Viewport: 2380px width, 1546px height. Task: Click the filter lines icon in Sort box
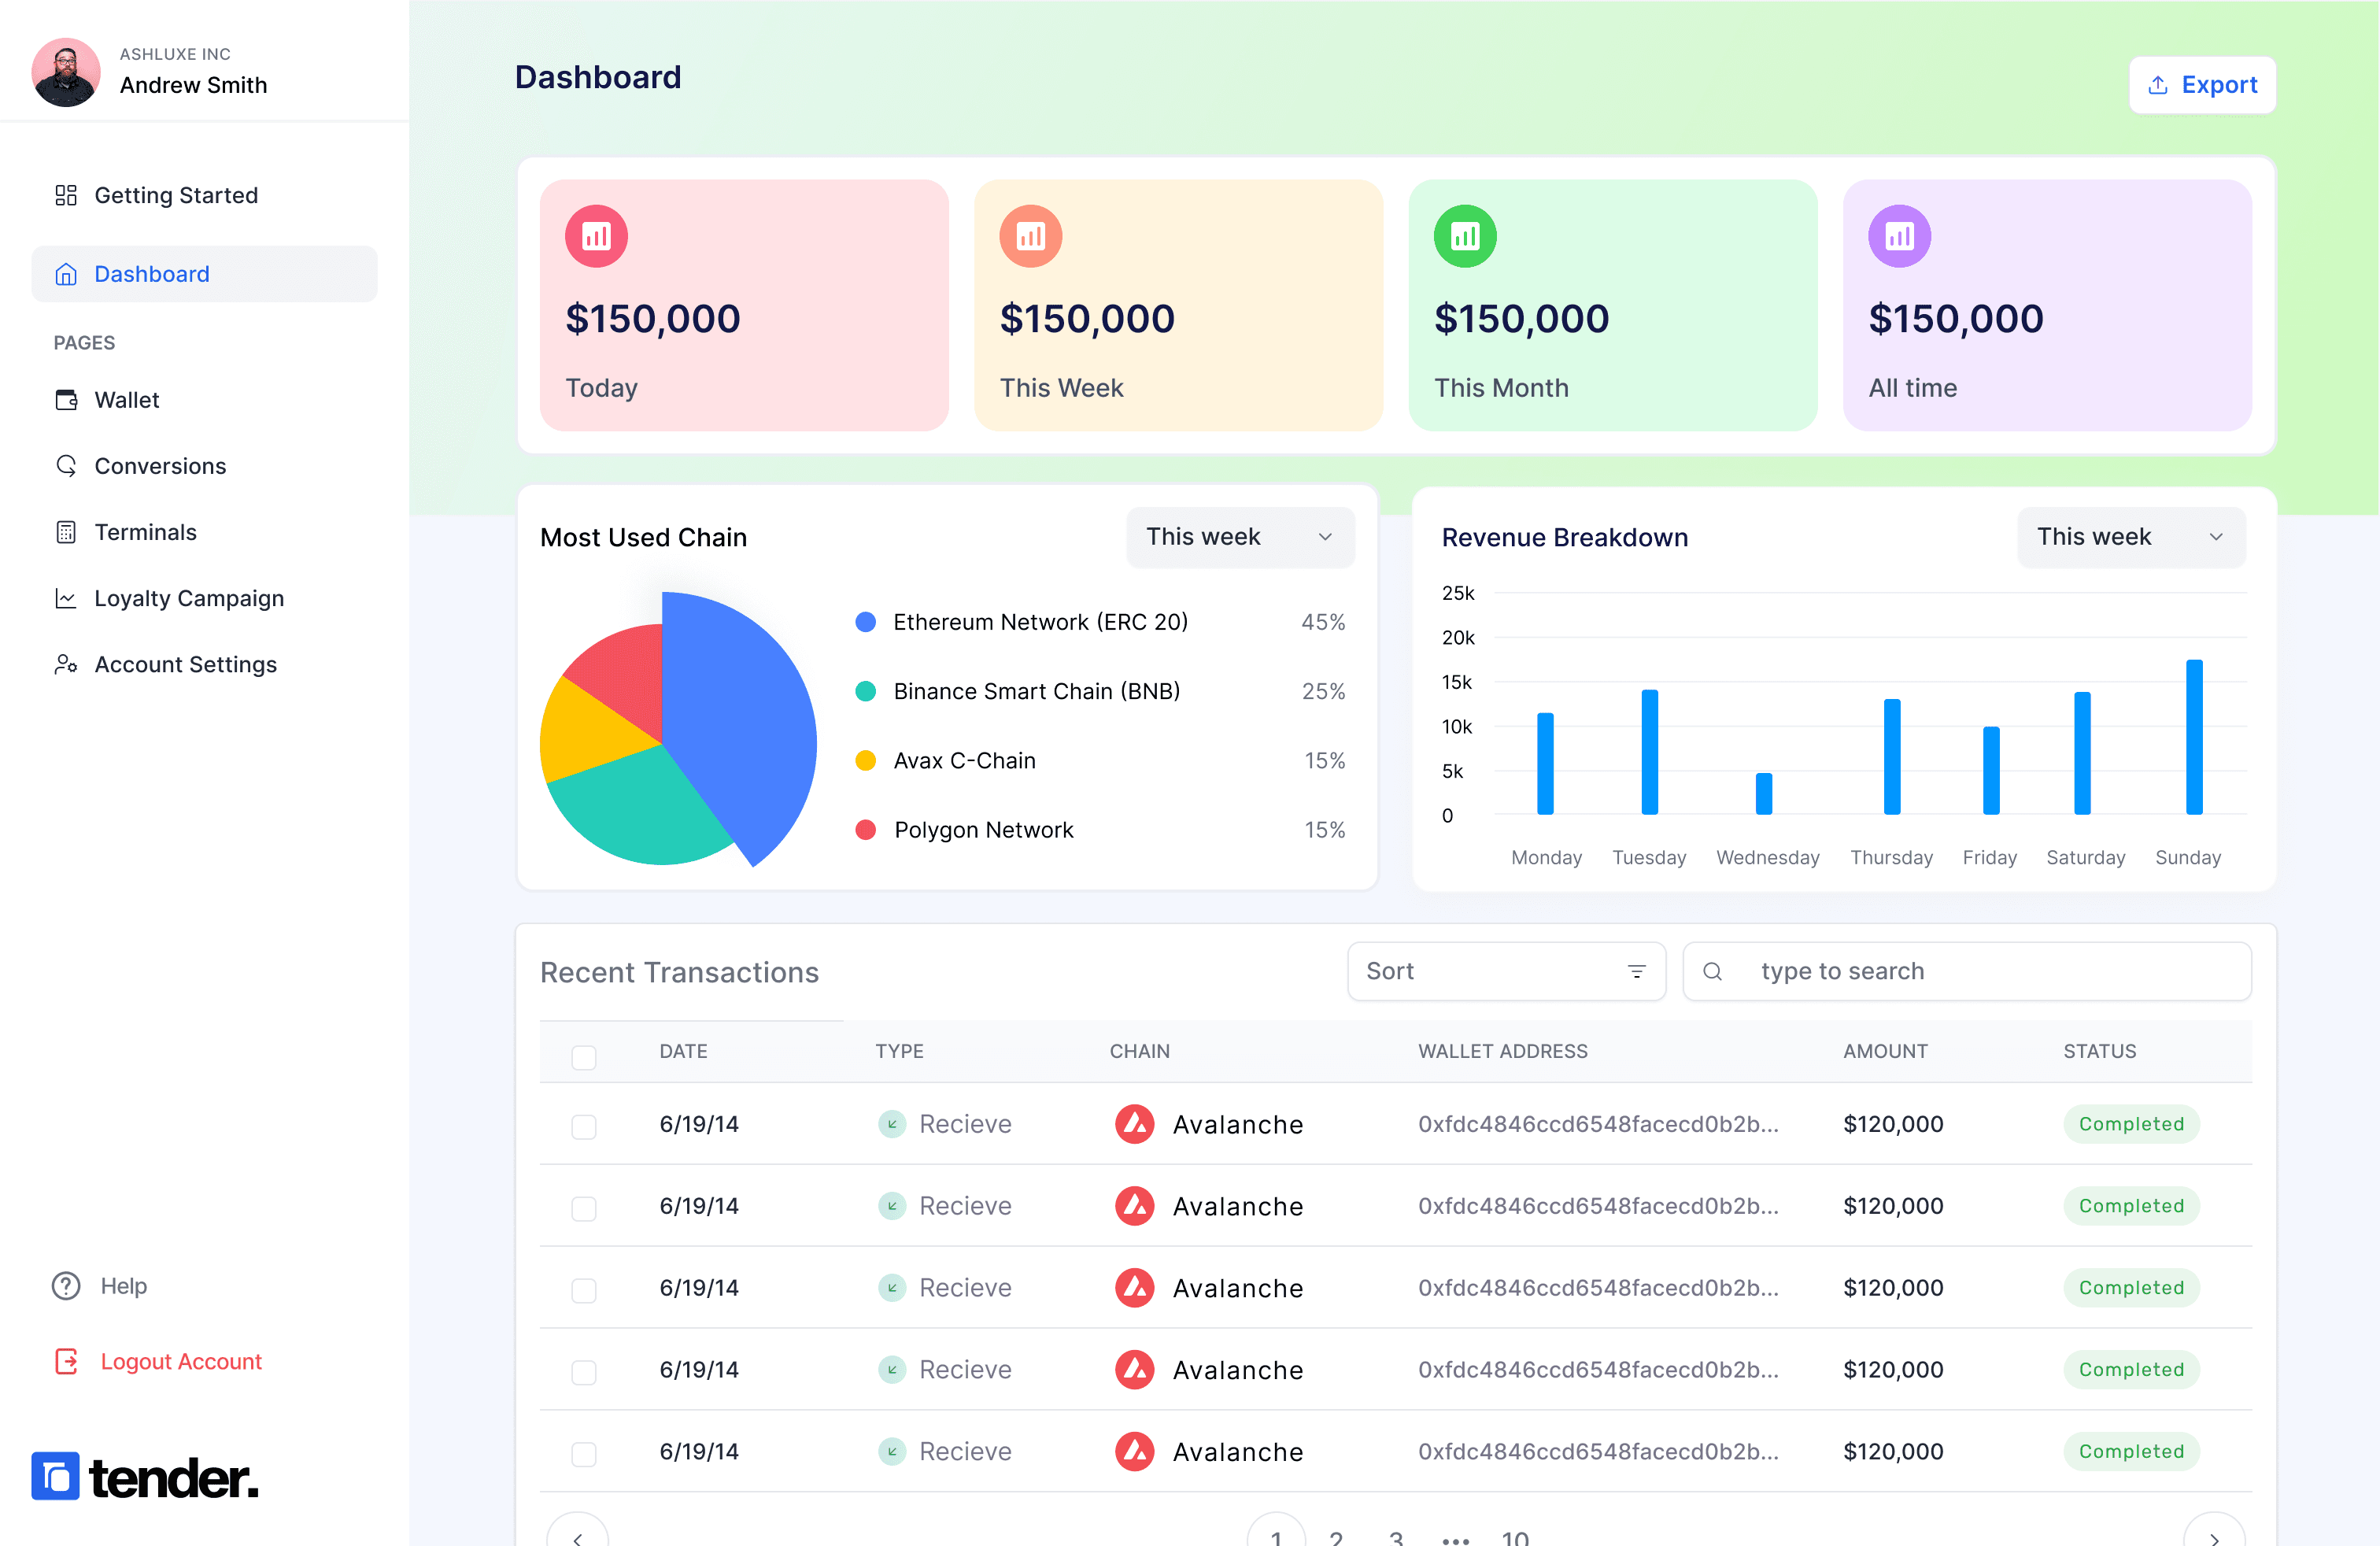1636,971
